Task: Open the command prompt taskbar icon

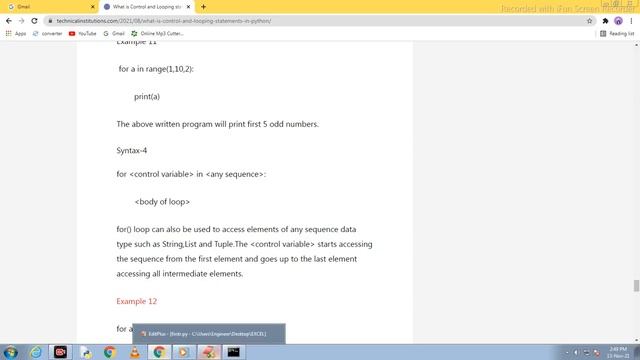Action: click(x=234, y=352)
